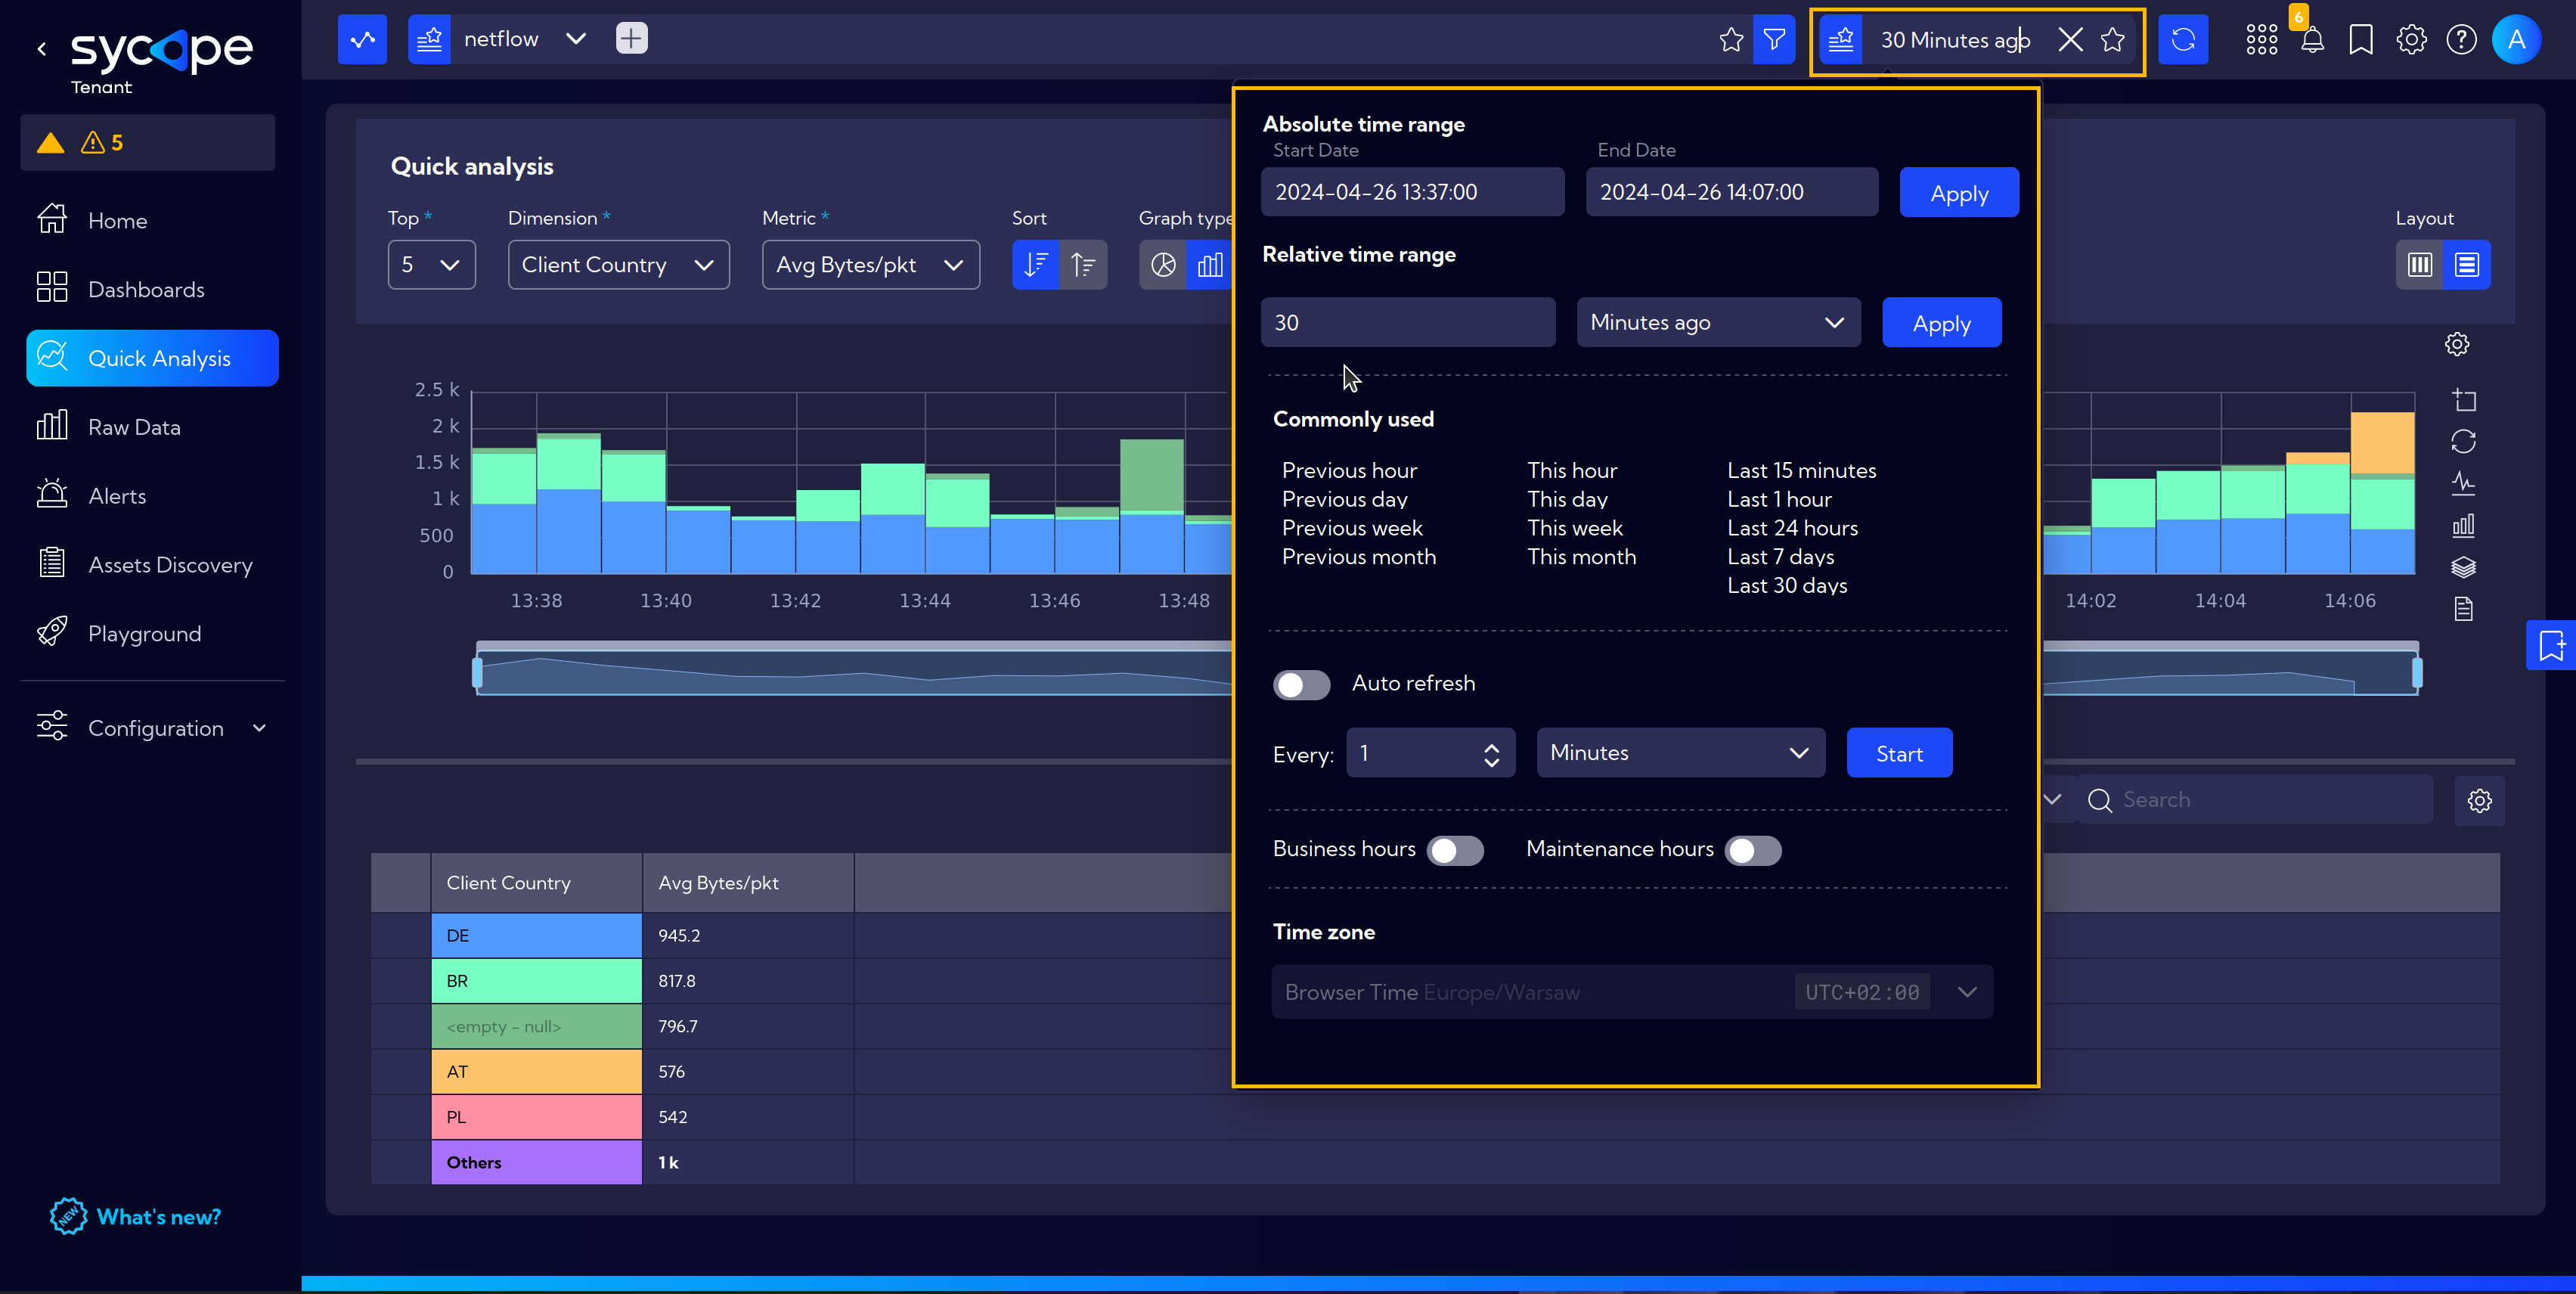Open table settings gear next to Search
Viewport: 2576px width, 1294px height.
(2479, 801)
